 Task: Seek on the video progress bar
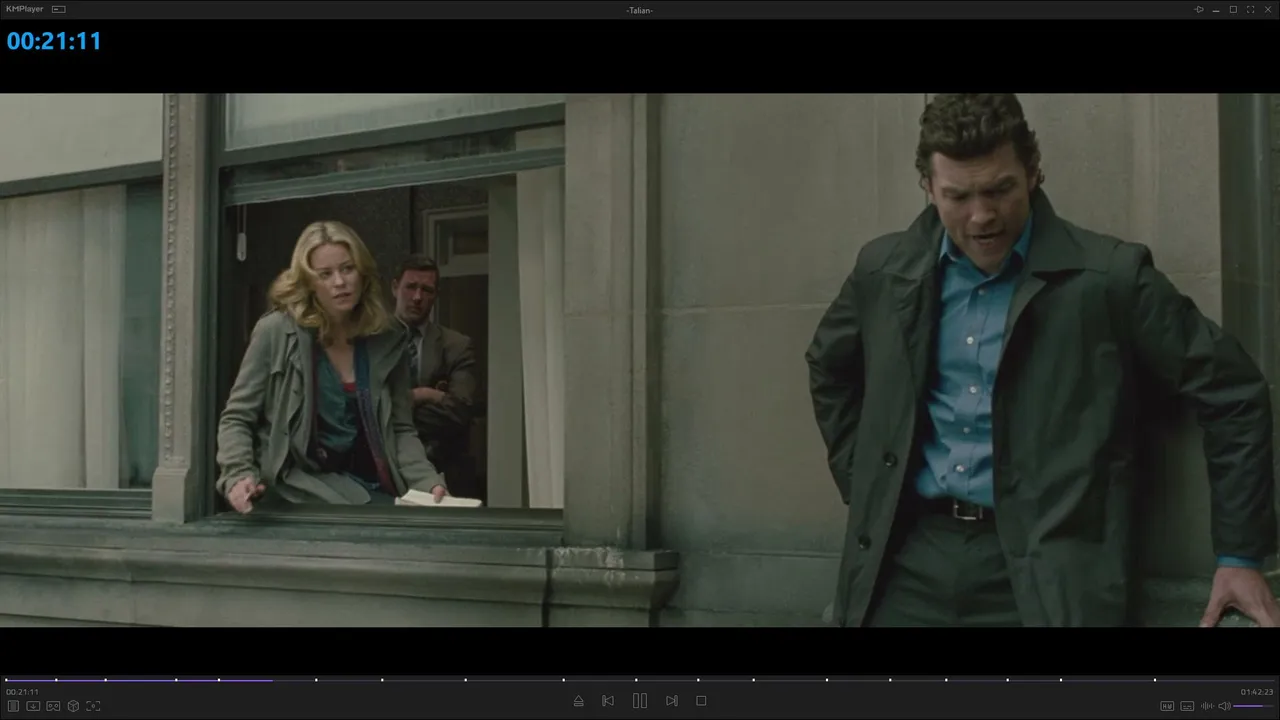click(640, 680)
